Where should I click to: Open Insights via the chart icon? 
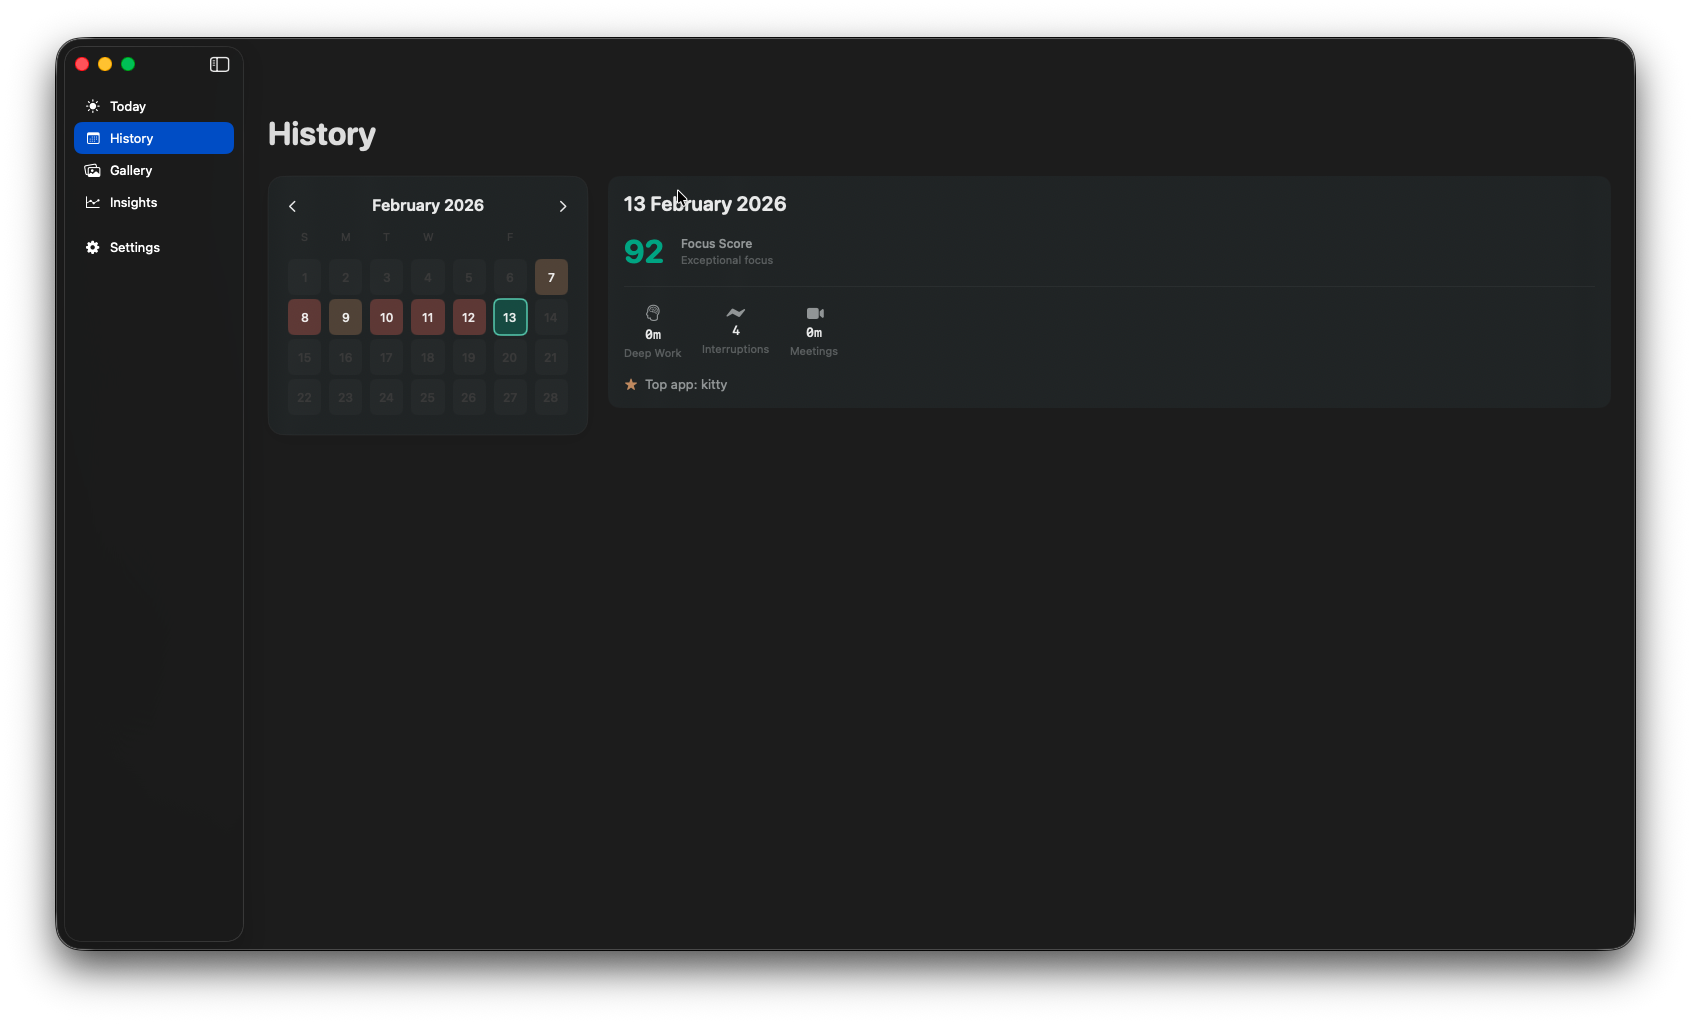92,202
